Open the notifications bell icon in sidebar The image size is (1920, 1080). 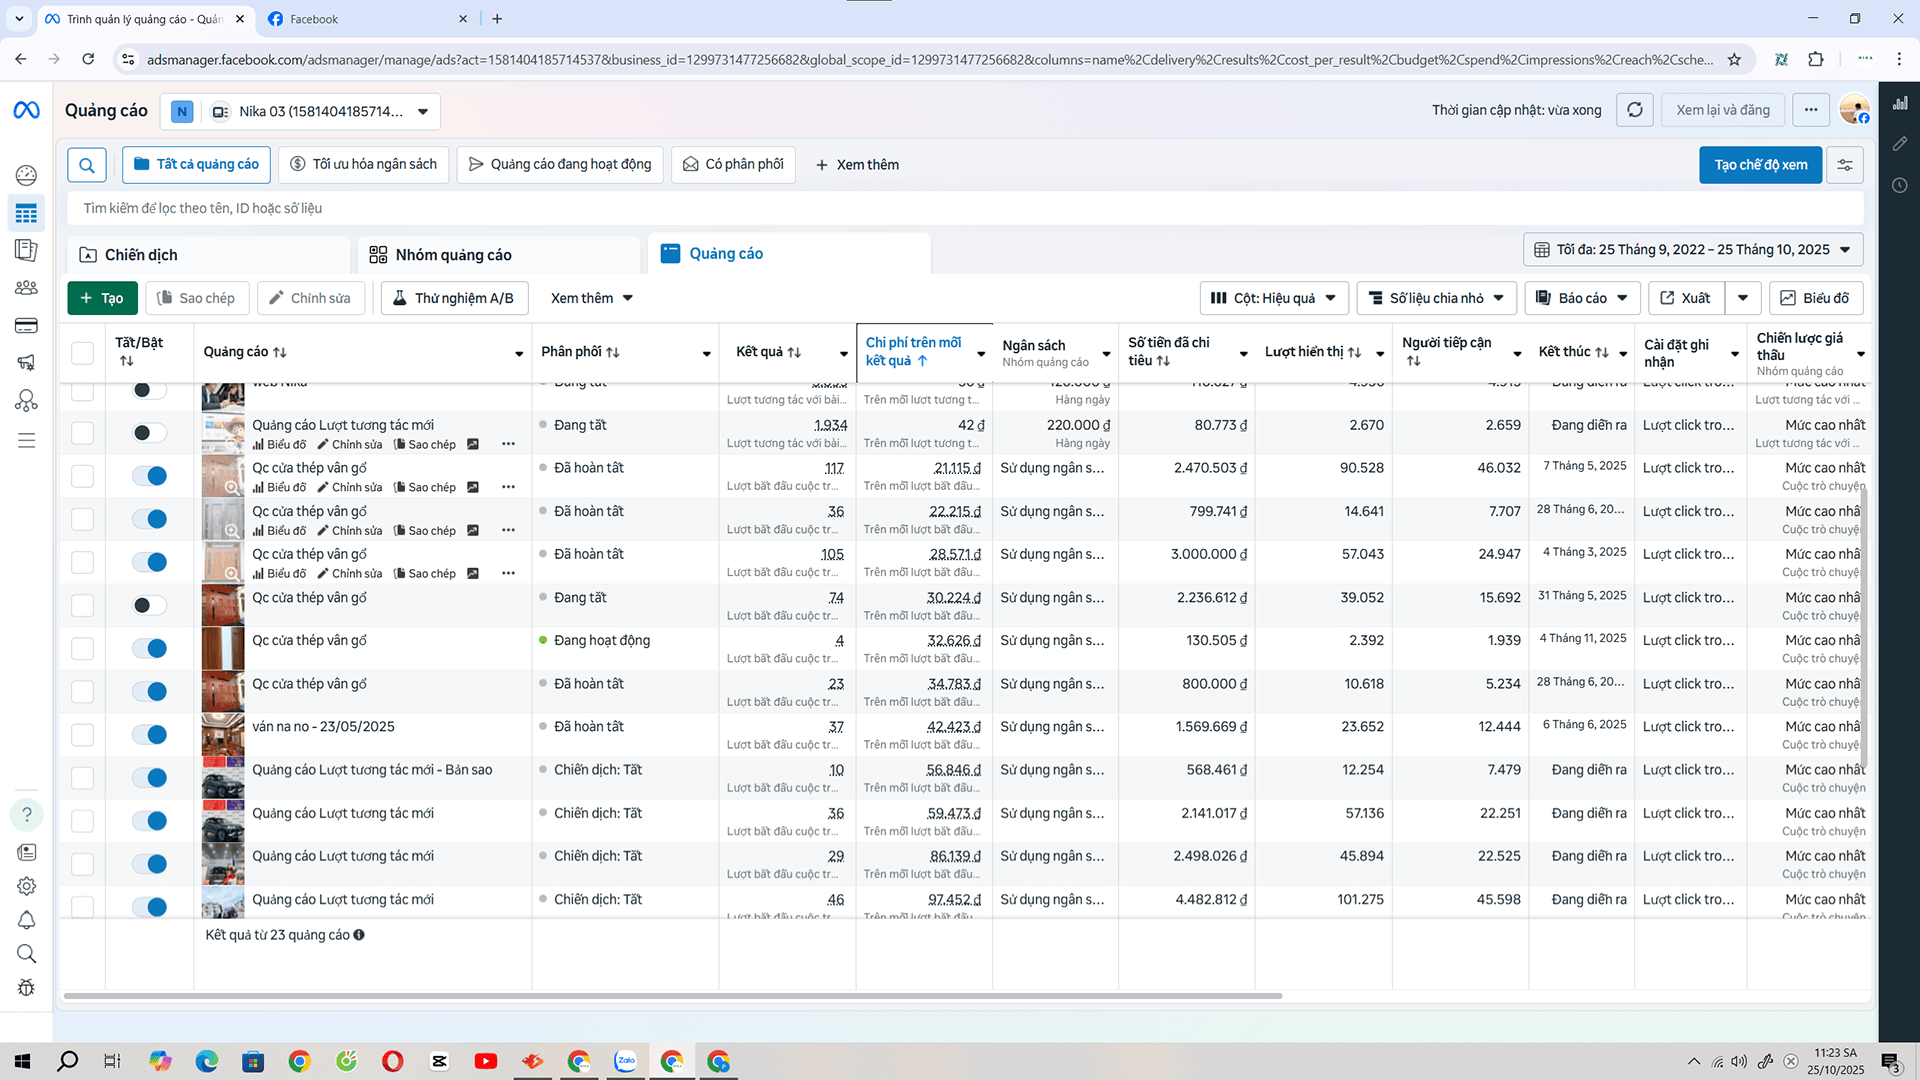(x=26, y=920)
